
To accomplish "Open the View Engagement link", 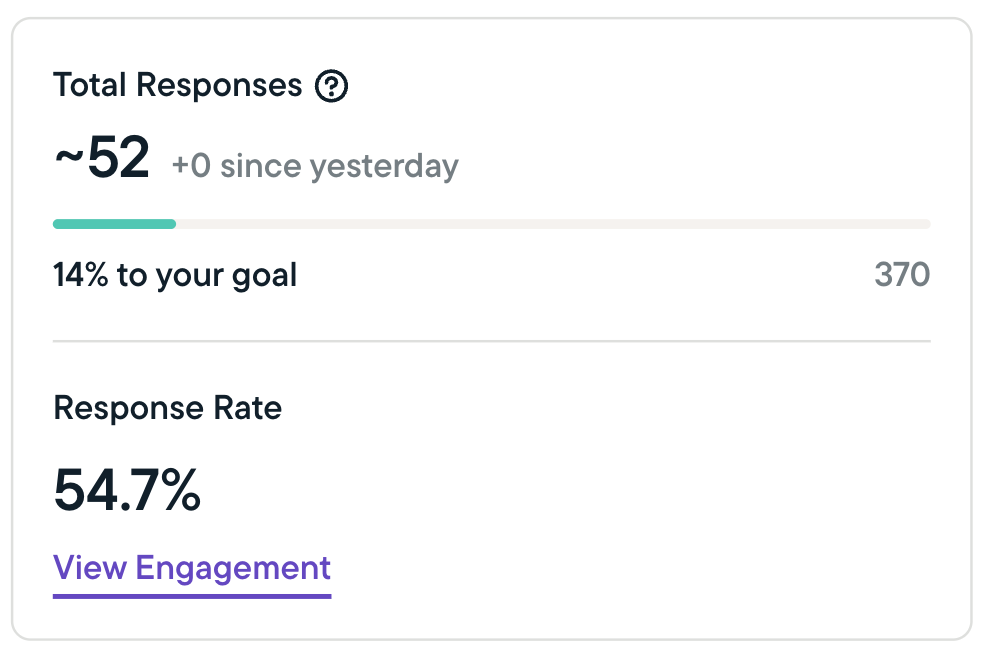I will [x=192, y=568].
